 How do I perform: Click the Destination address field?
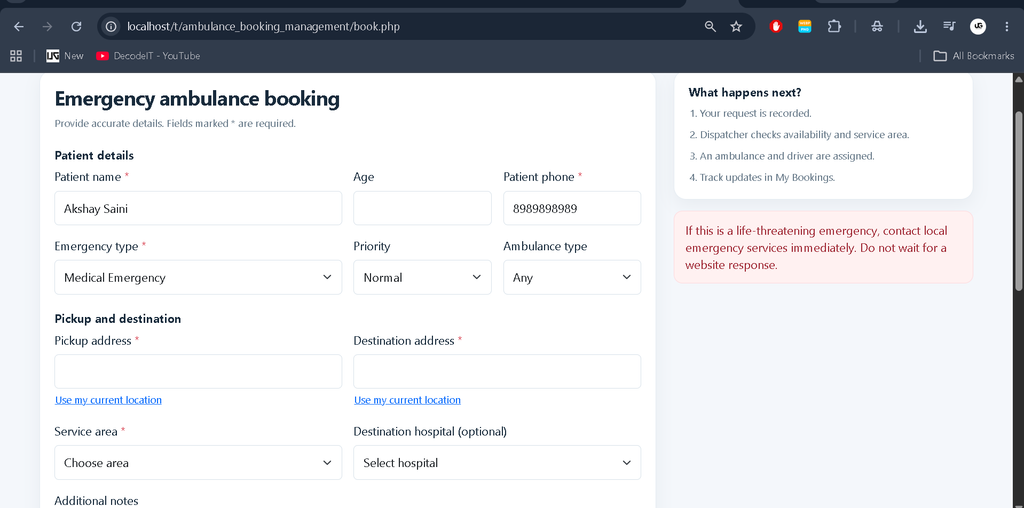(x=497, y=372)
